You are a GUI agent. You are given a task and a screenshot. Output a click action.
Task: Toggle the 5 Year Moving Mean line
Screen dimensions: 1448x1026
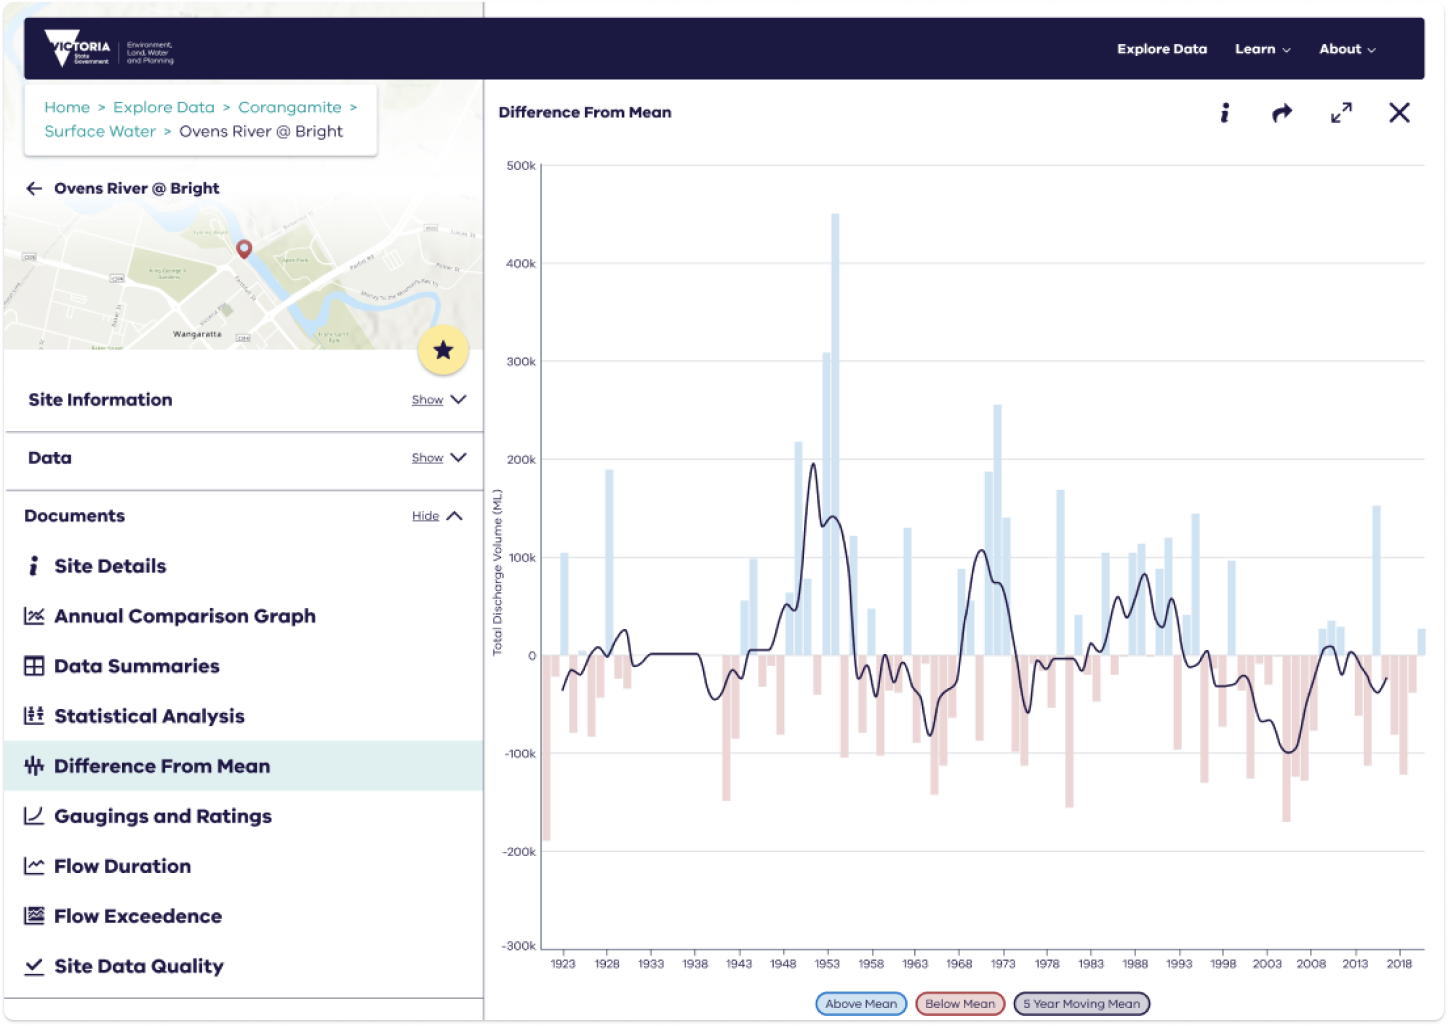coord(1081,1004)
